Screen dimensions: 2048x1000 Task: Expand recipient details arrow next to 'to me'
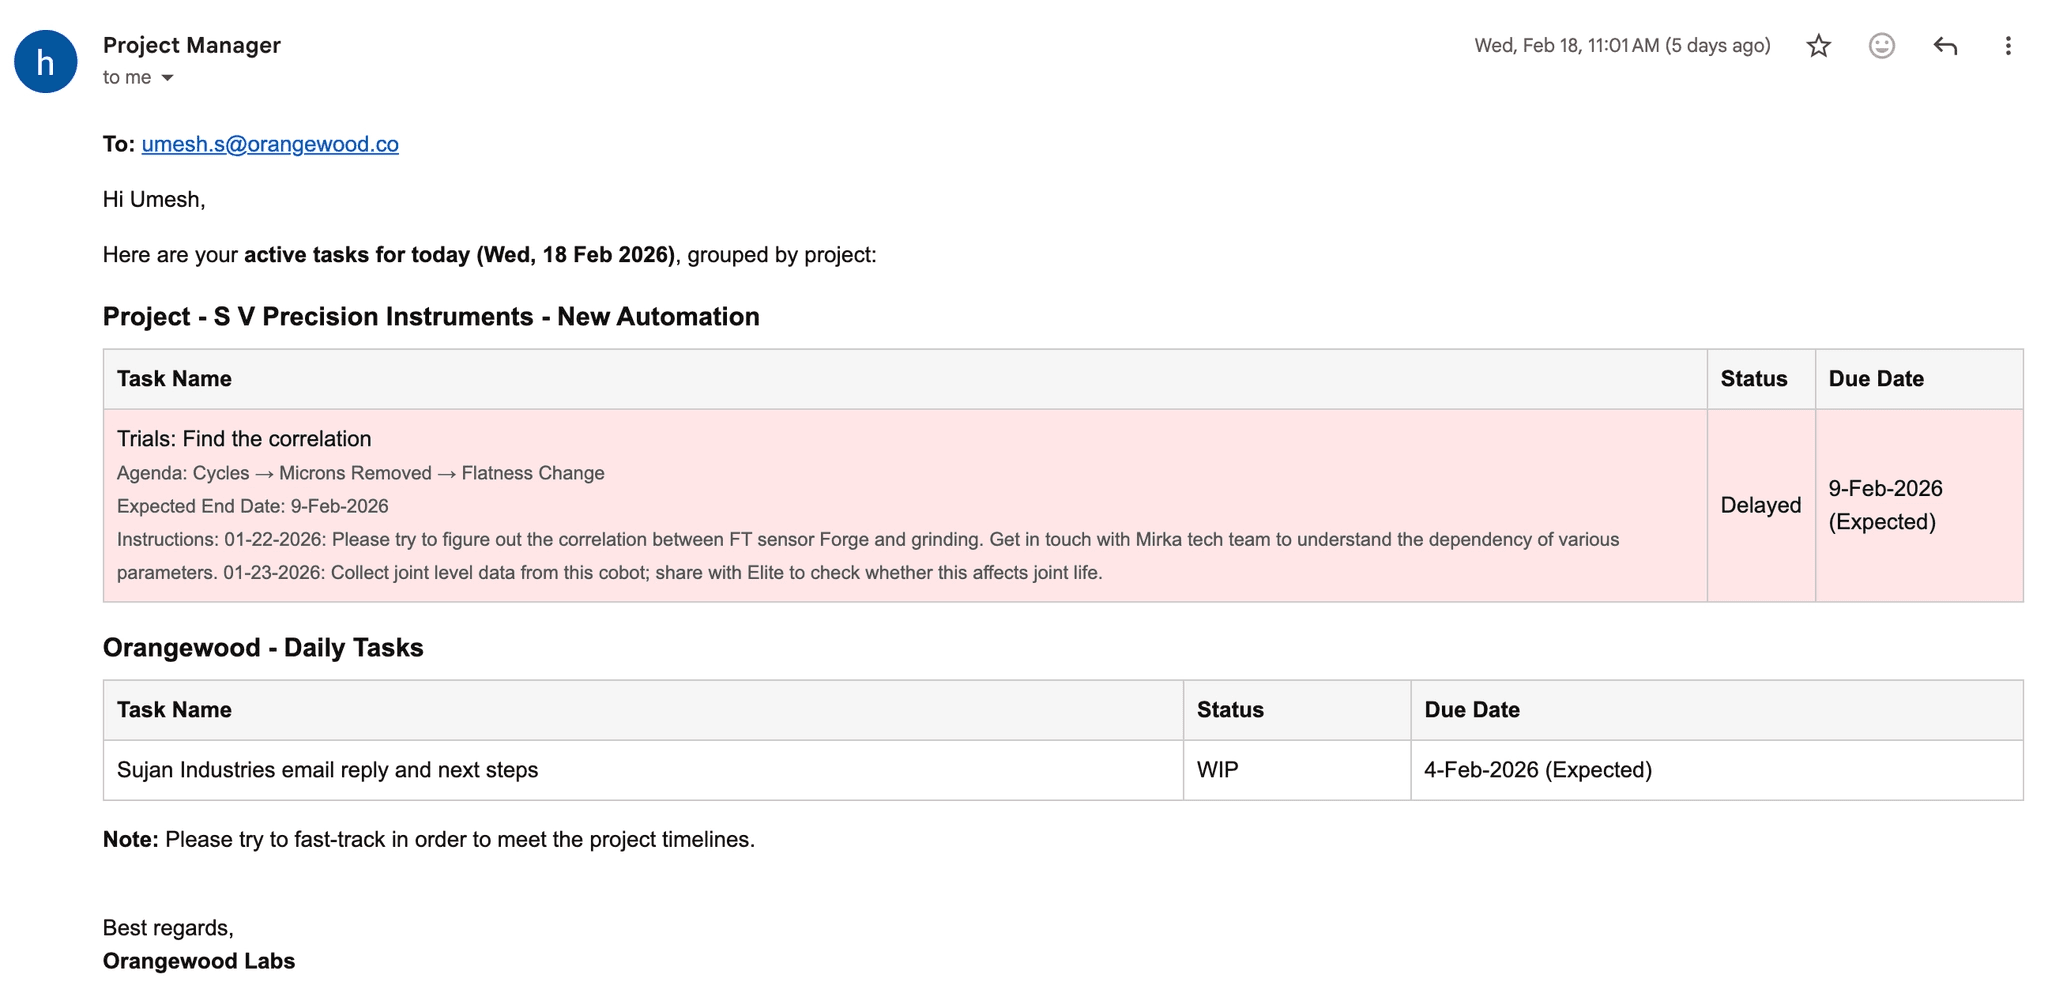(167, 78)
